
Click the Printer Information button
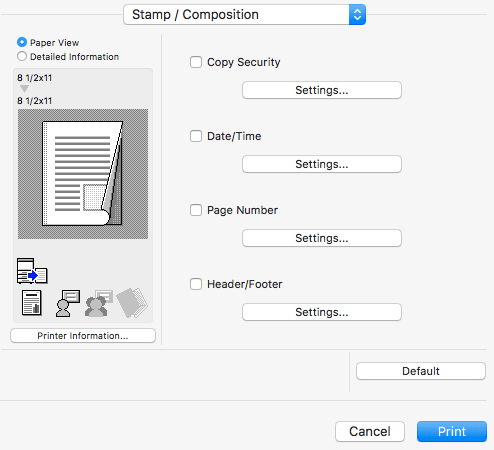pyautogui.click(x=83, y=336)
